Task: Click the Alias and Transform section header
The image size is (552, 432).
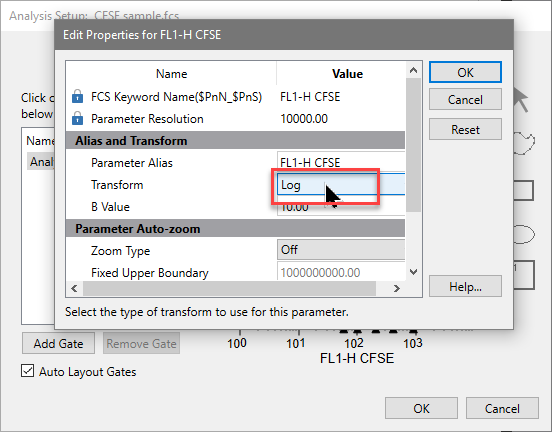Action: tap(235, 140)
